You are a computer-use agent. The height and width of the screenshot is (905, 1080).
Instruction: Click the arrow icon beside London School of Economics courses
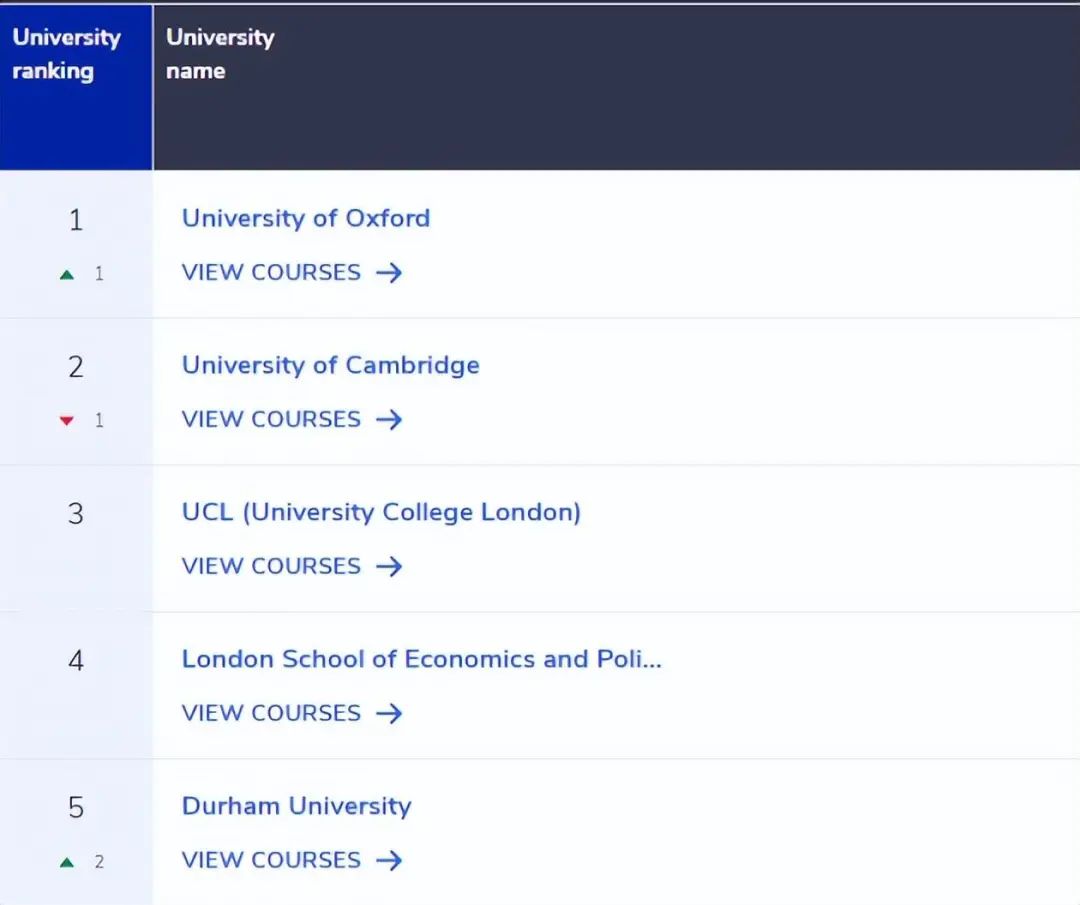(x=391, y=713)
